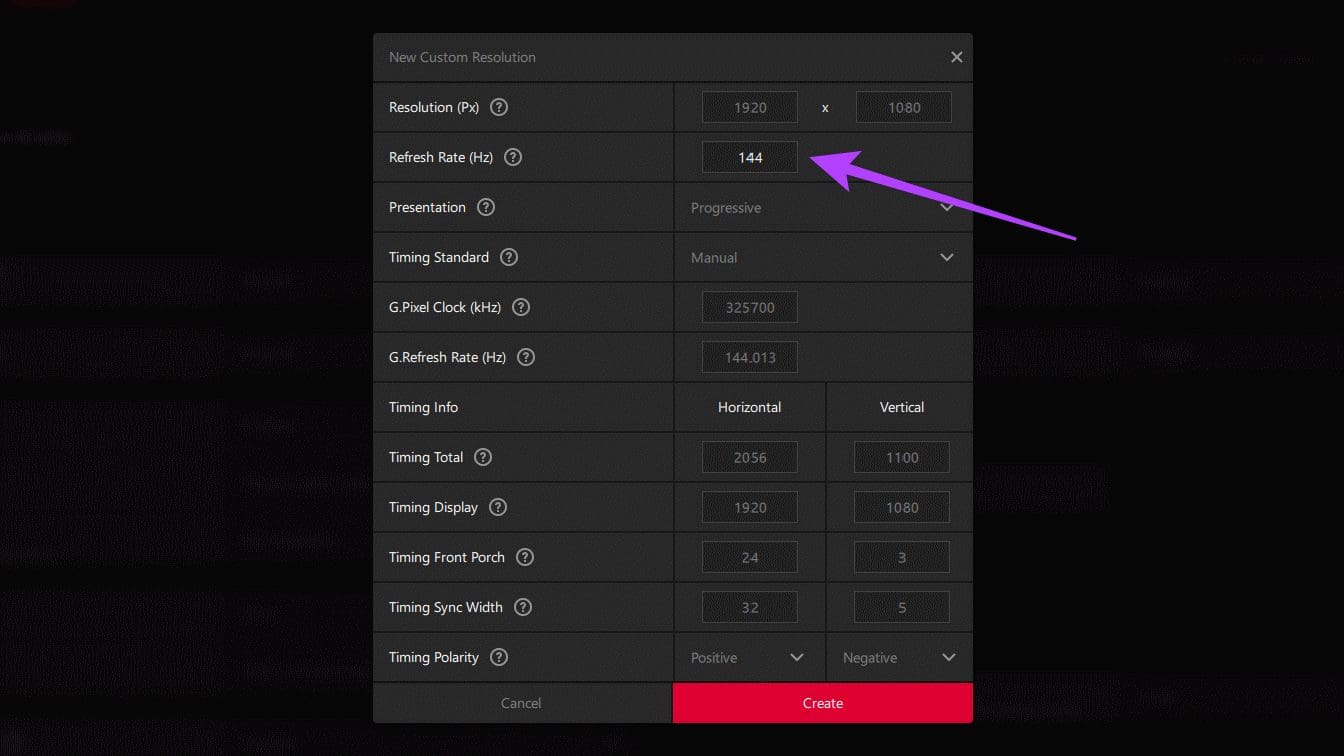
Task: Open the Timing Total help tooltip
Action: click(x=482, y=457)
